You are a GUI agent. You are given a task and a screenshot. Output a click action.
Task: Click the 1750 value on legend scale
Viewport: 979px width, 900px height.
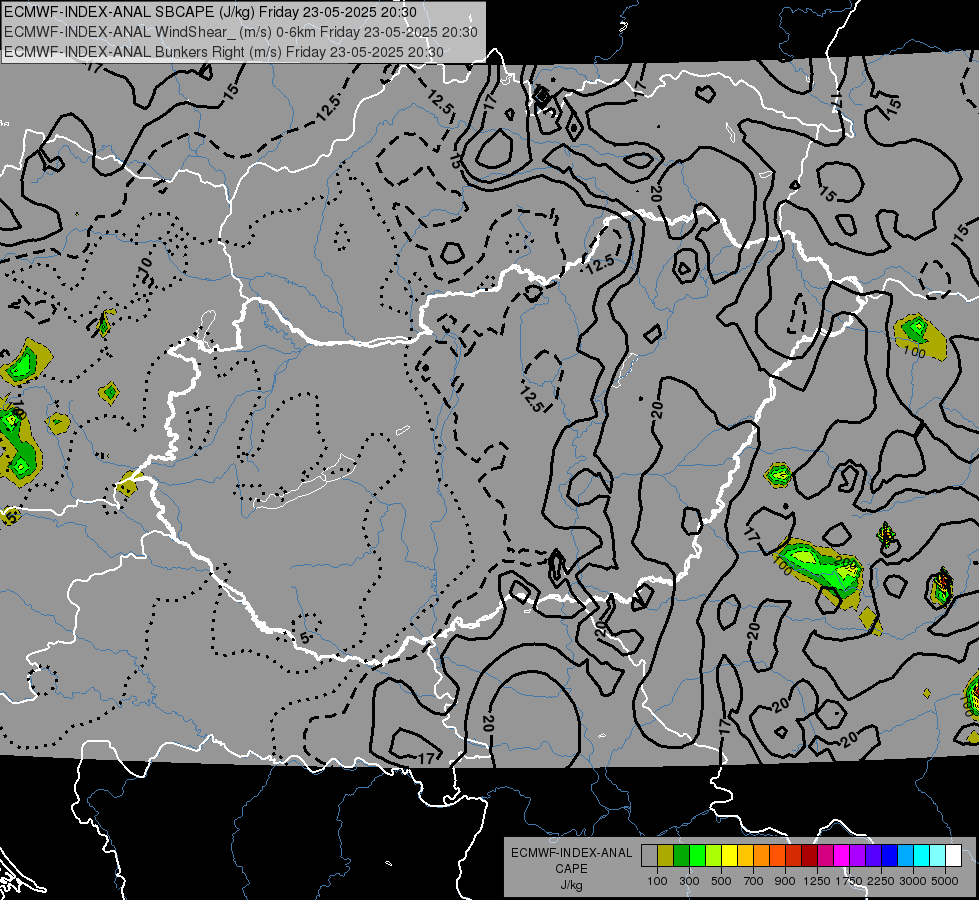point(849,881)
